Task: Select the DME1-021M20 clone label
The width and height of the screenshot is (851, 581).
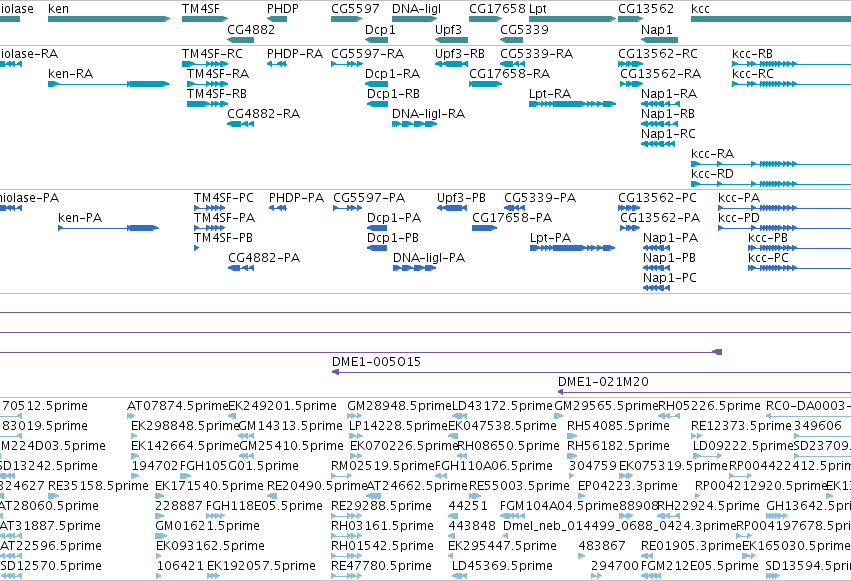Action: pos(603,382)
